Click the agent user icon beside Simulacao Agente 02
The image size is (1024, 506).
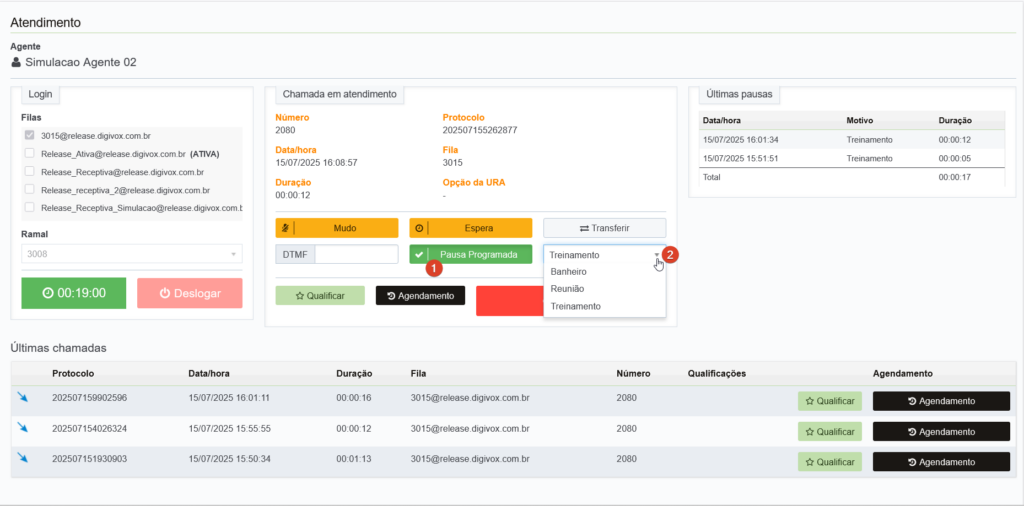point(16,63)
